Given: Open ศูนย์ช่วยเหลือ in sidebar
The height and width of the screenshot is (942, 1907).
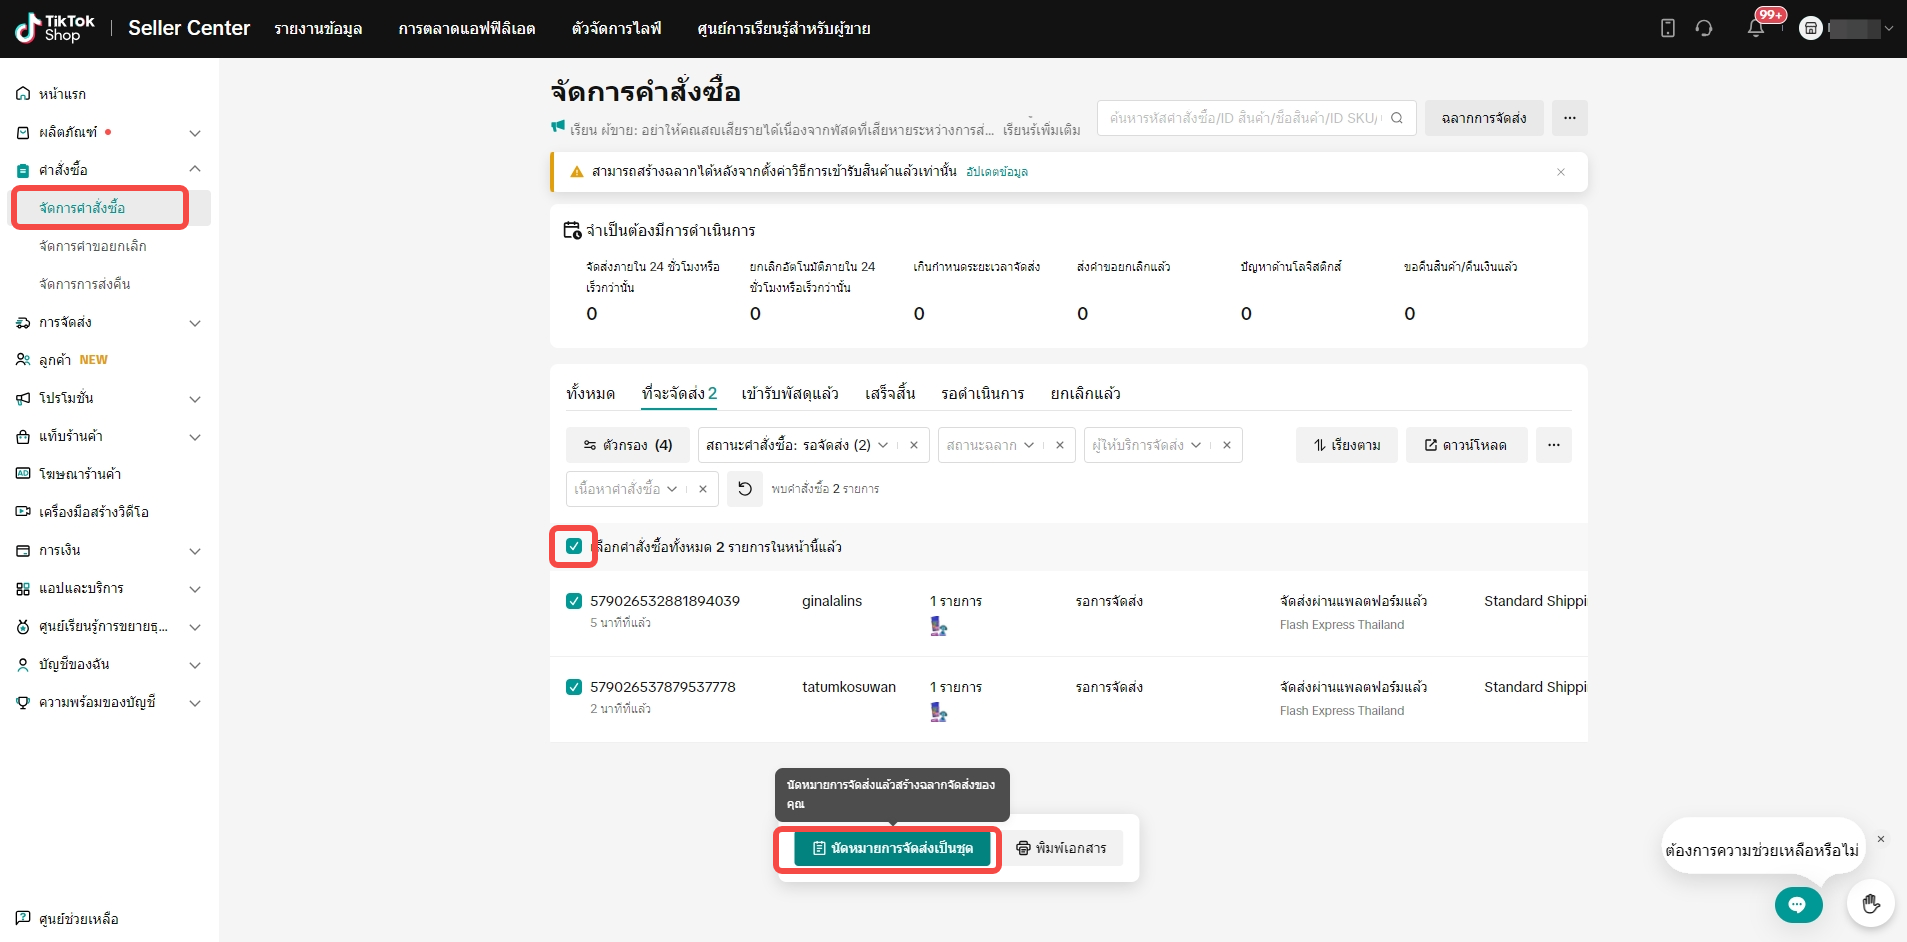Looking at the screenshot, I should 67,919.
